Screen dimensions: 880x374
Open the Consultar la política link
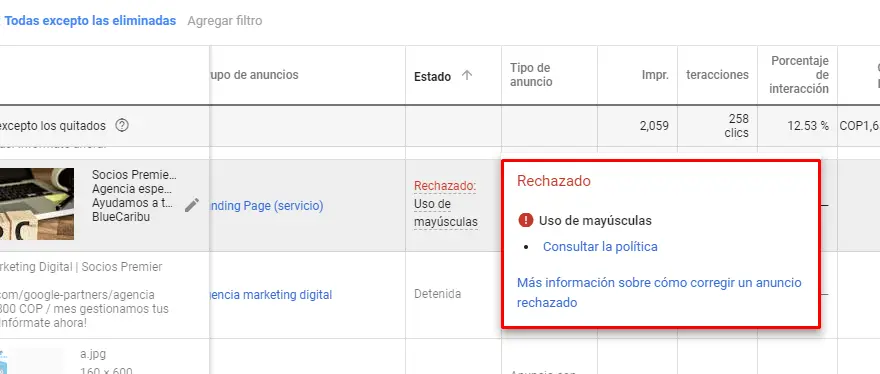click(600, 247)
